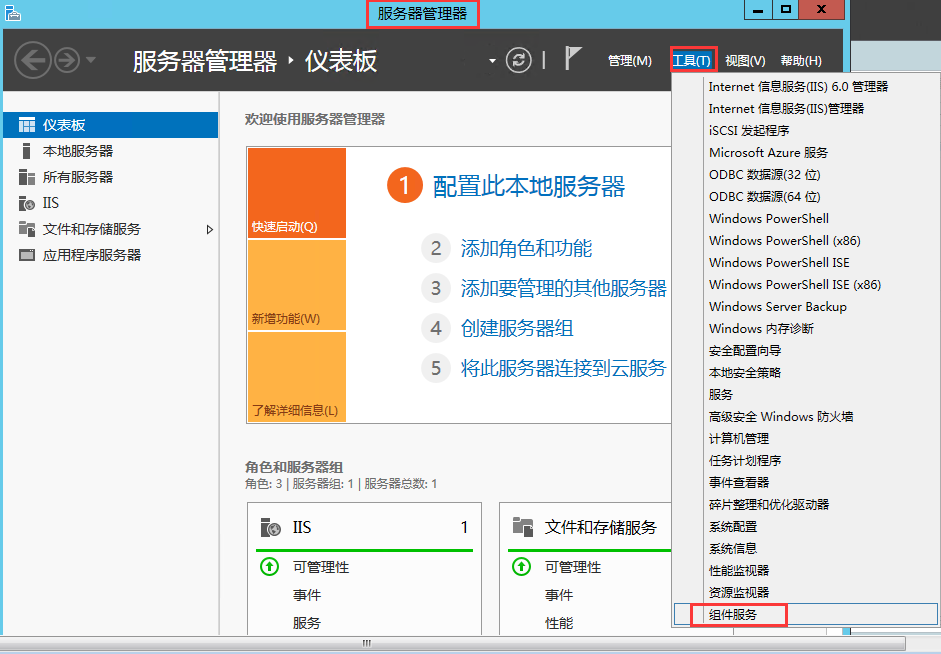Open the 工具(T) menu

tap(692, 61)
